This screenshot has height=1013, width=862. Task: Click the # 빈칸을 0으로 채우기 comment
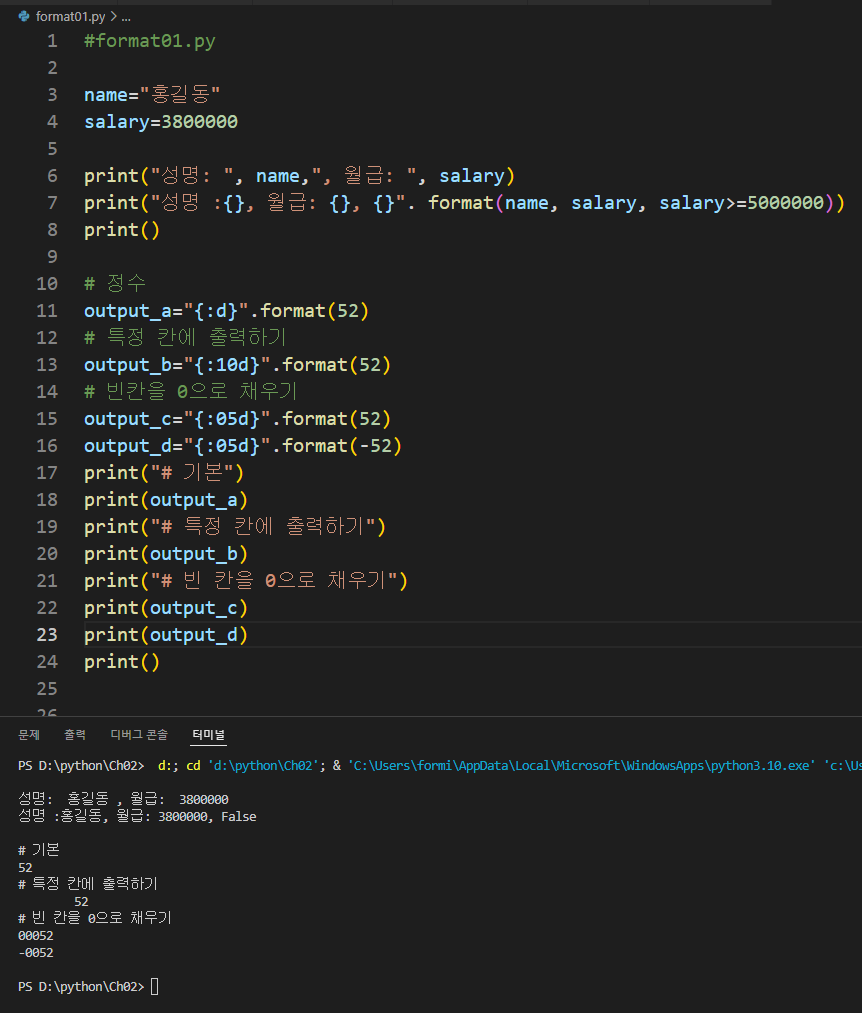(x=191, y=392)
